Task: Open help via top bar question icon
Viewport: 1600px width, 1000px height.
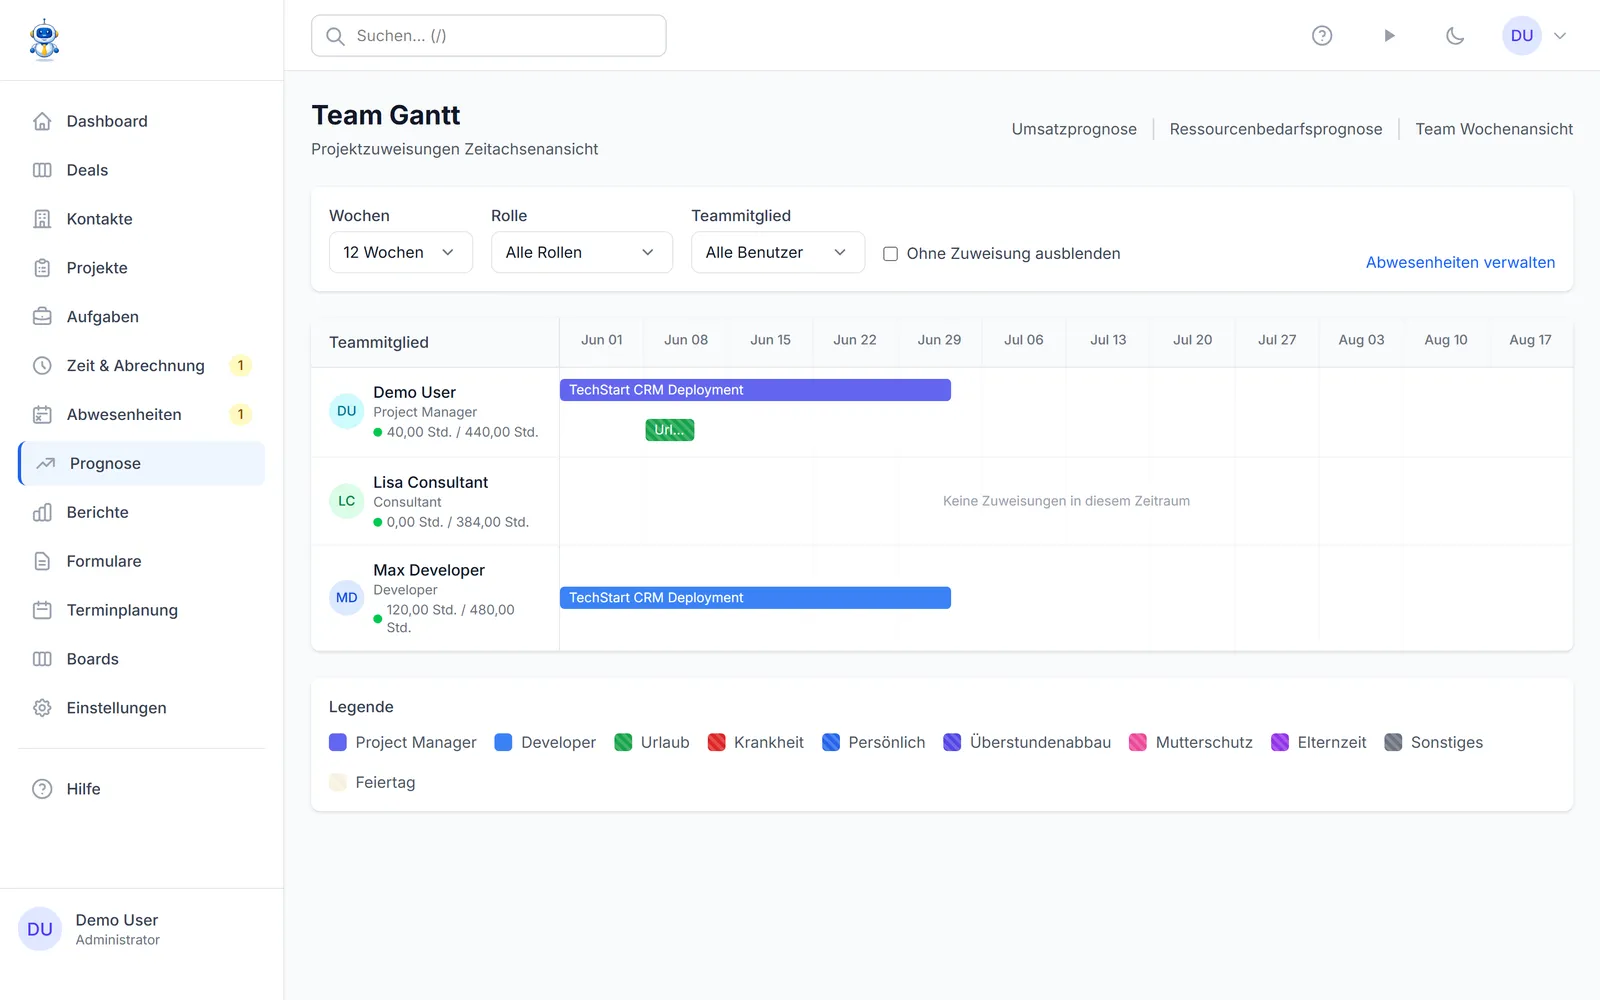Action: point(1322,36)
